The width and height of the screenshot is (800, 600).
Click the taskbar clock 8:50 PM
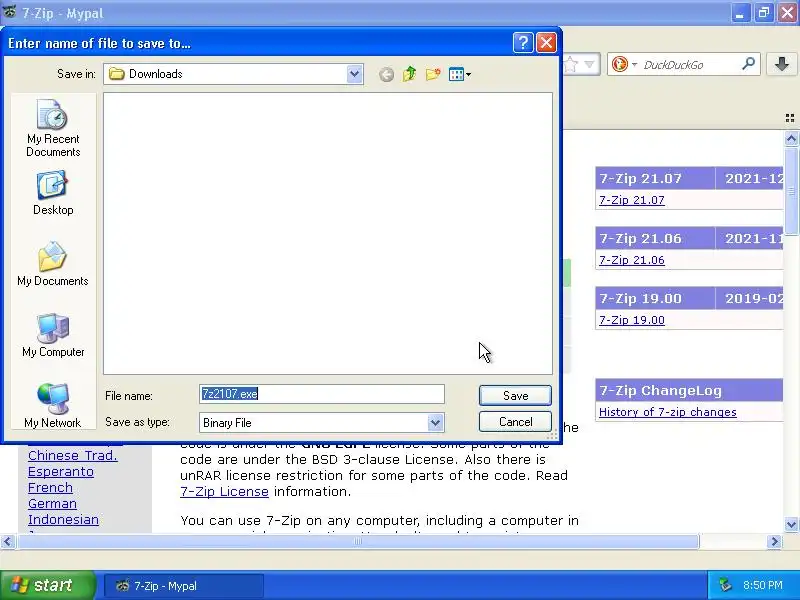(x=763, y=585)
